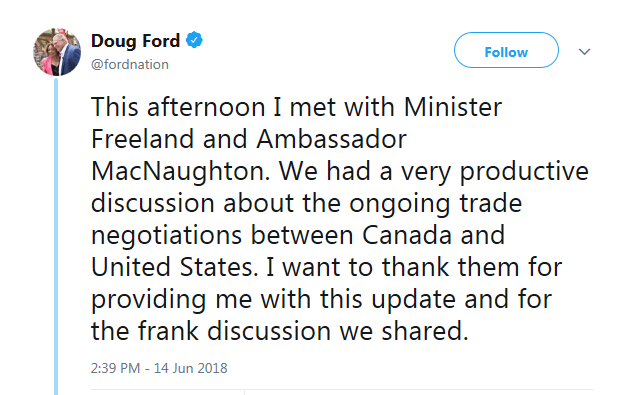Click the words very productive in the tweet
This screenshot has height=395, width=623.
[495, 172]
